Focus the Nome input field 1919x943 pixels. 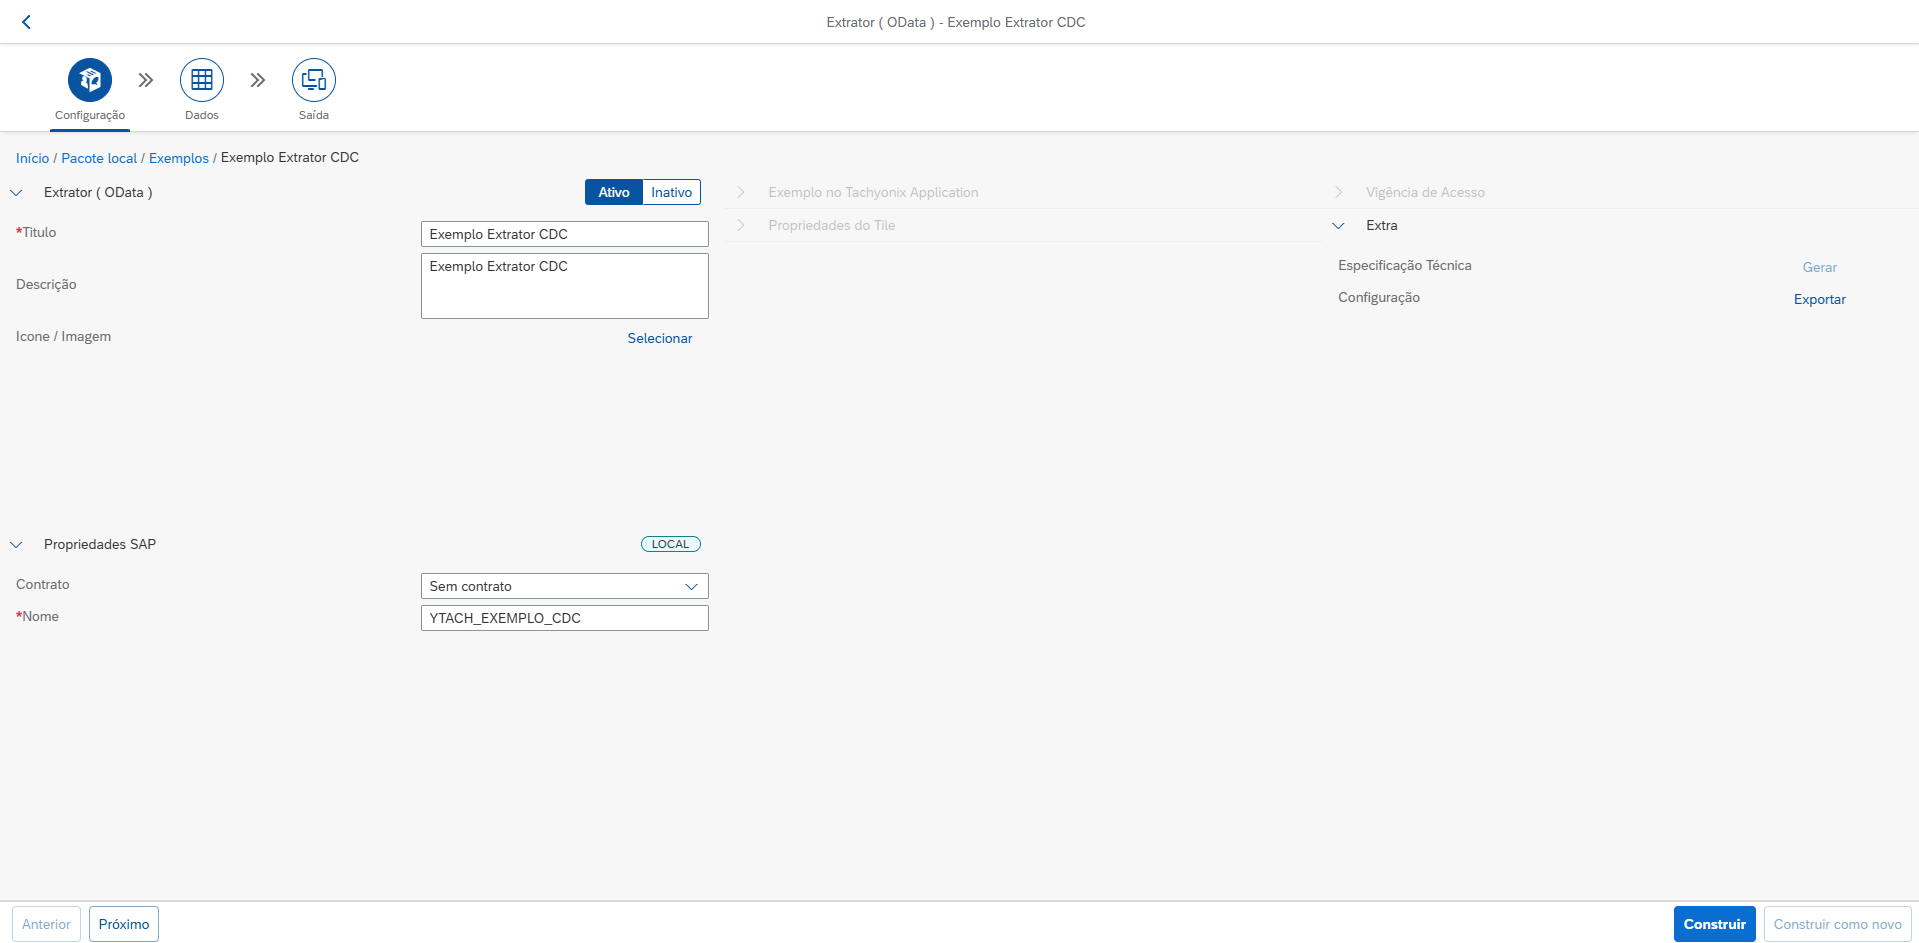(x=565, y=618)
